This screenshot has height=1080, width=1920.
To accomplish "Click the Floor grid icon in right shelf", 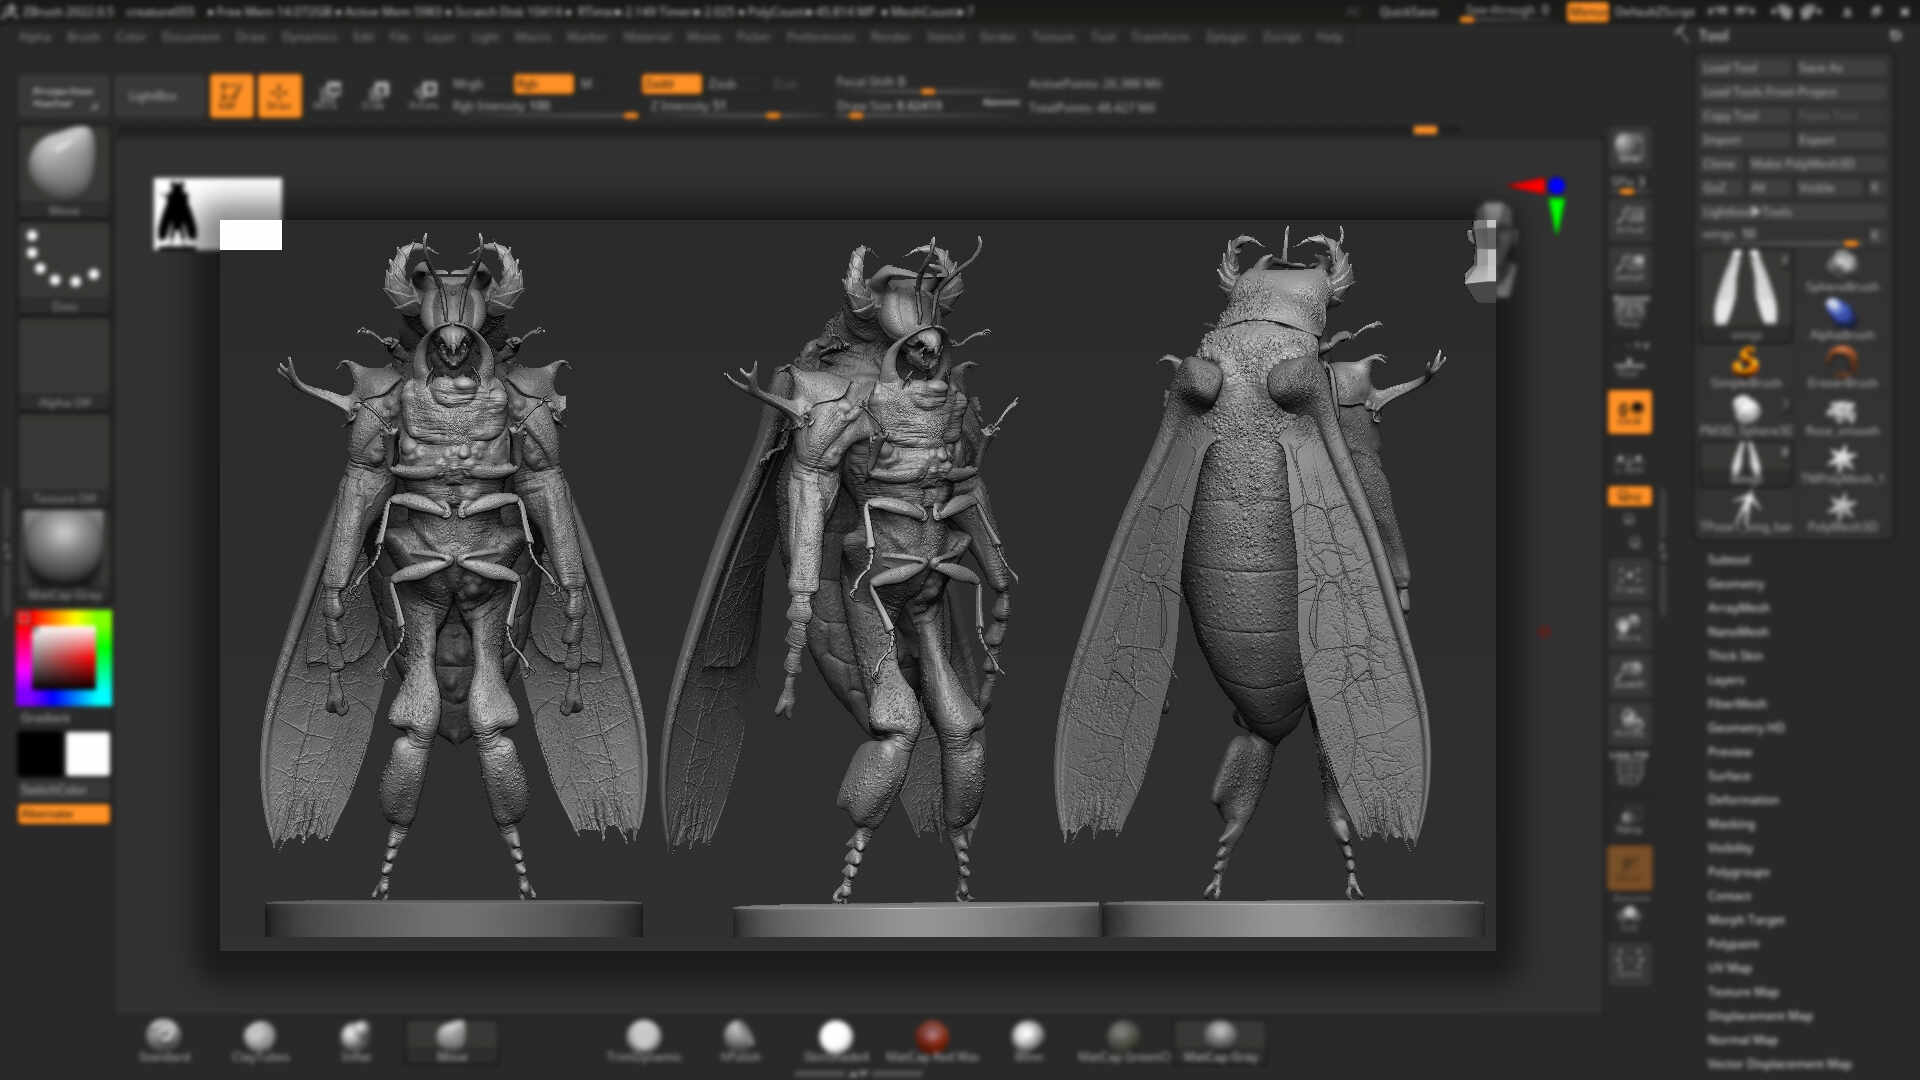I will 1630,364.
